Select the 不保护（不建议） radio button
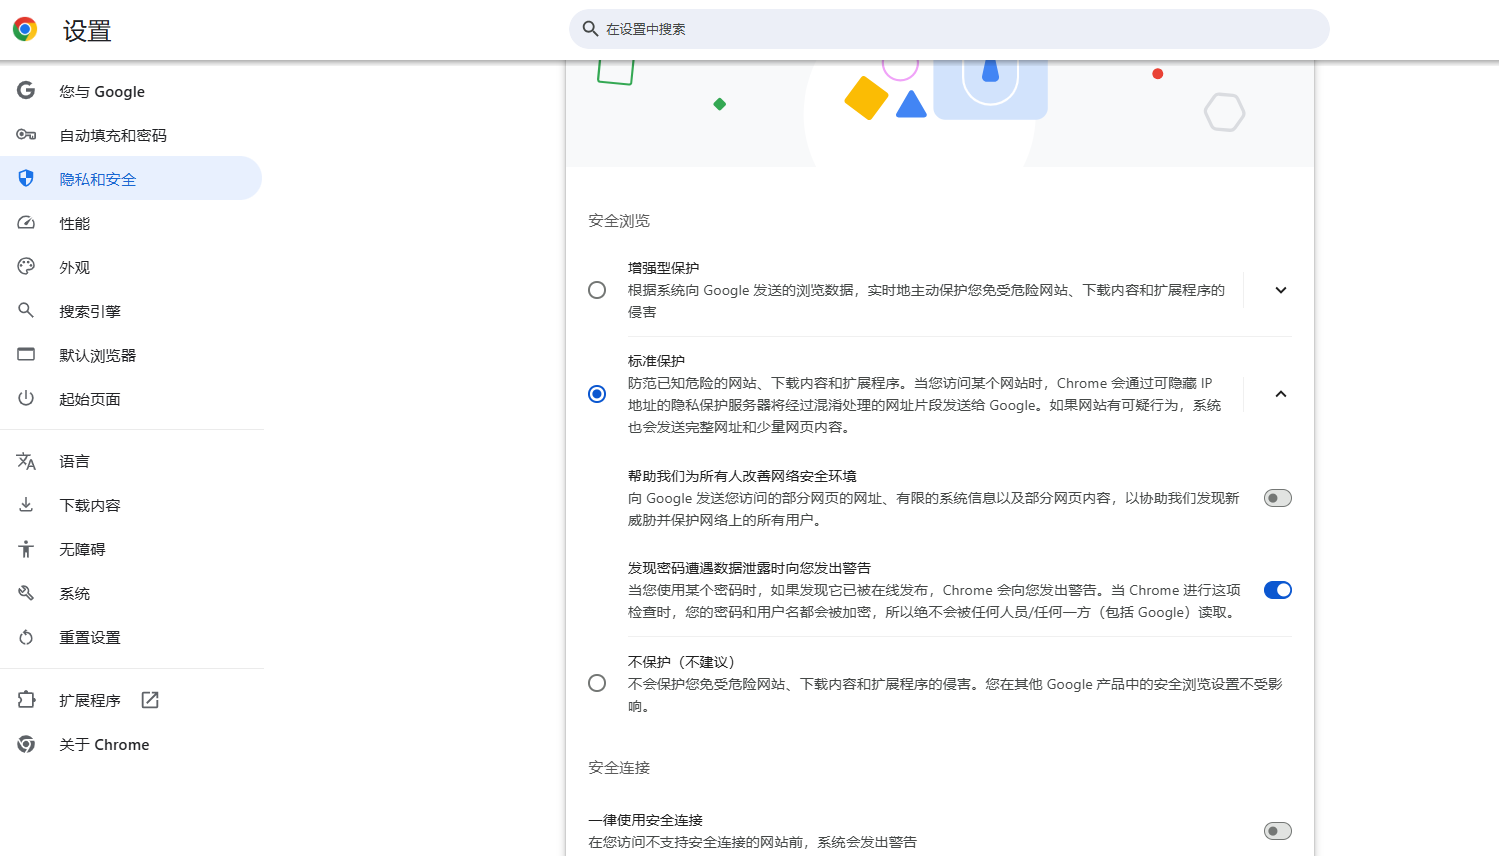This screenshot has width=1499, height=856. 597,683
